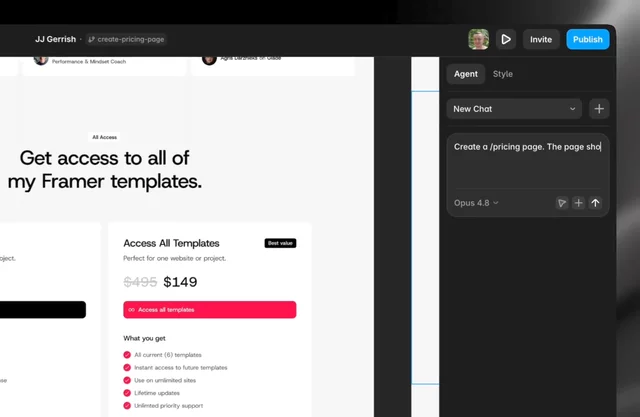640x417 pixels.
Task: Open the Invite dialog
Action: pos(541,39)
